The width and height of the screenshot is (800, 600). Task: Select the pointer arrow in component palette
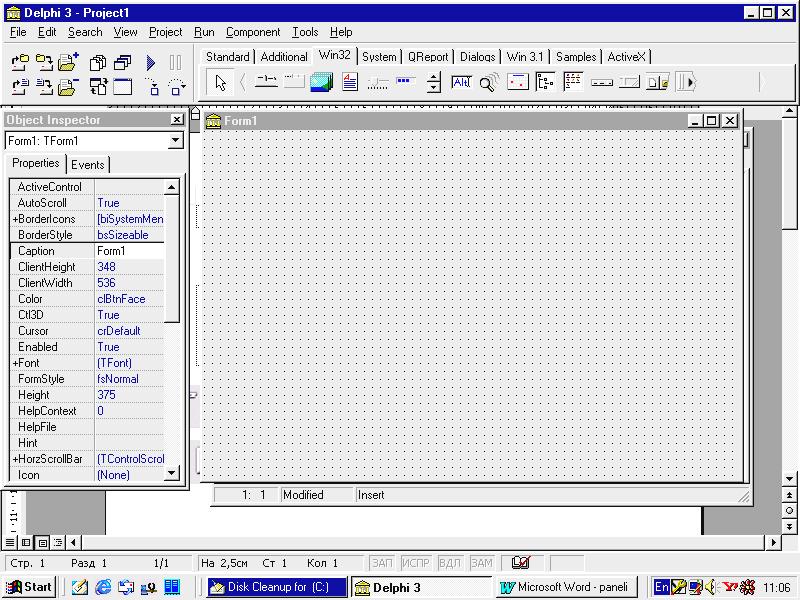(x=220, y=82)
